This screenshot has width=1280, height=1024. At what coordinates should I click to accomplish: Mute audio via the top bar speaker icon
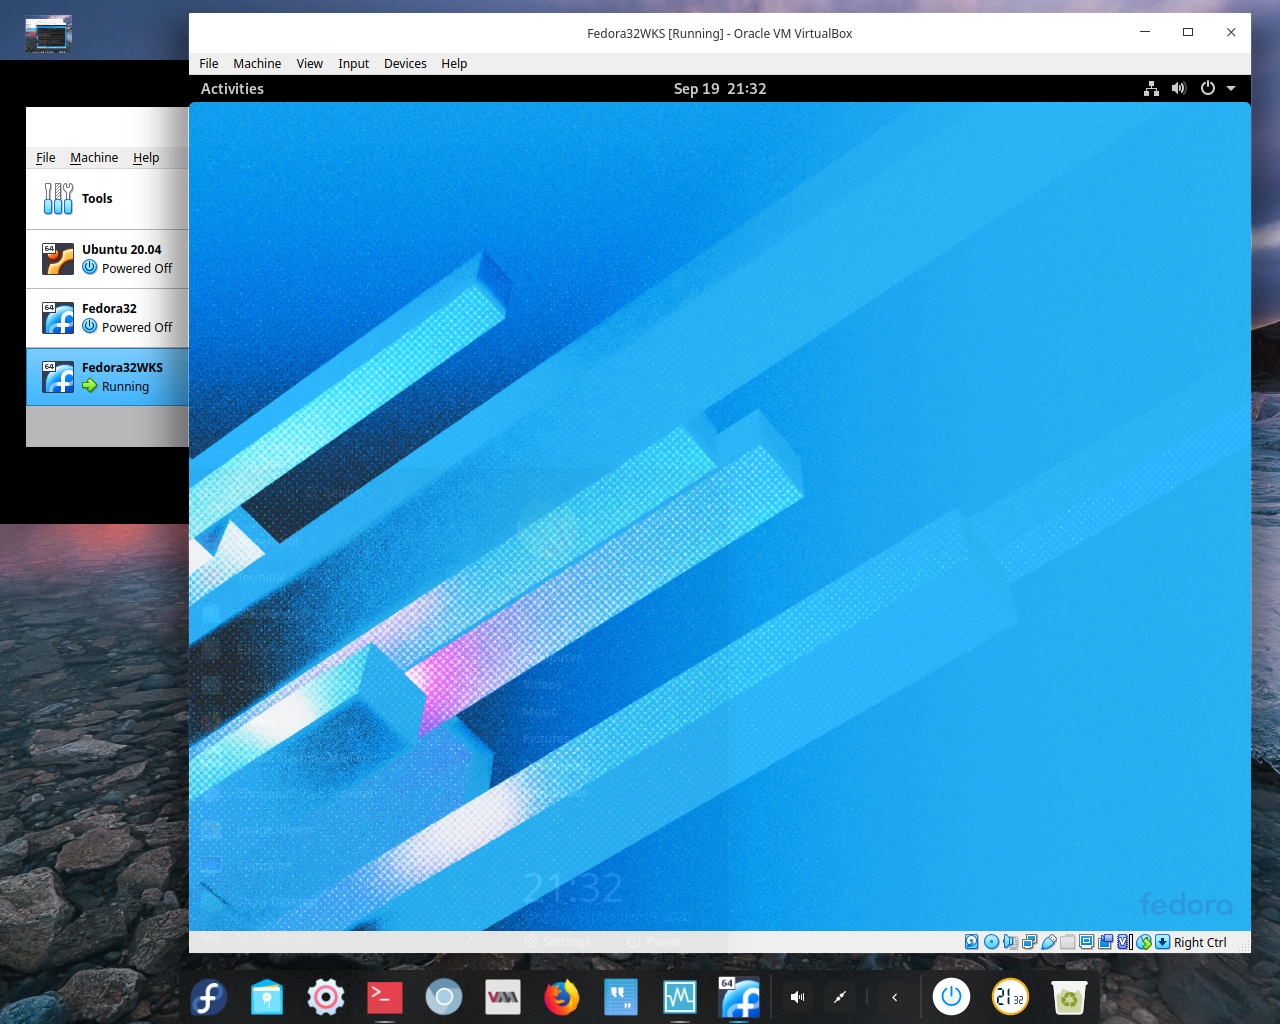[1179, 88]
